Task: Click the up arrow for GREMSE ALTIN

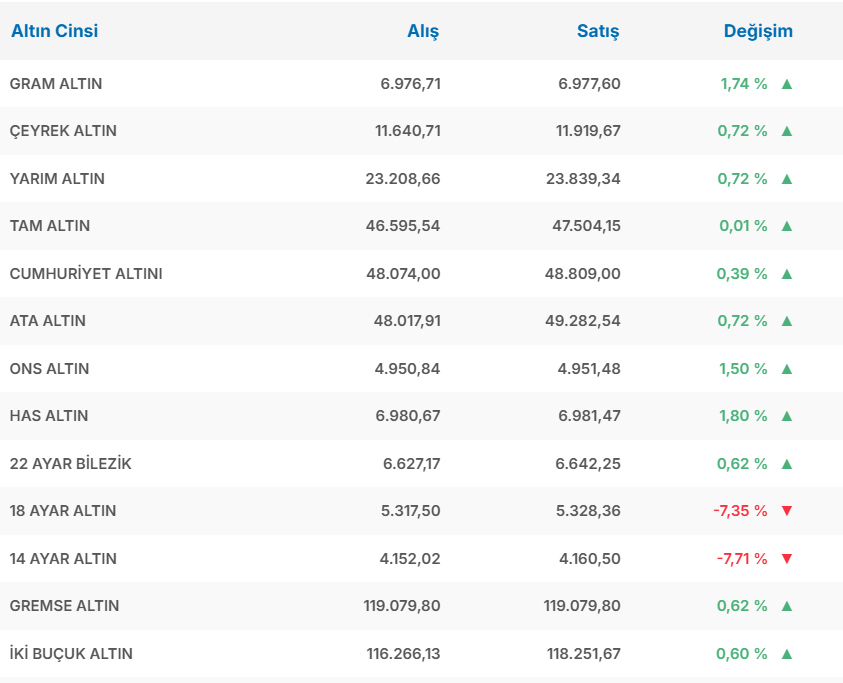Action: coord(786,606)
